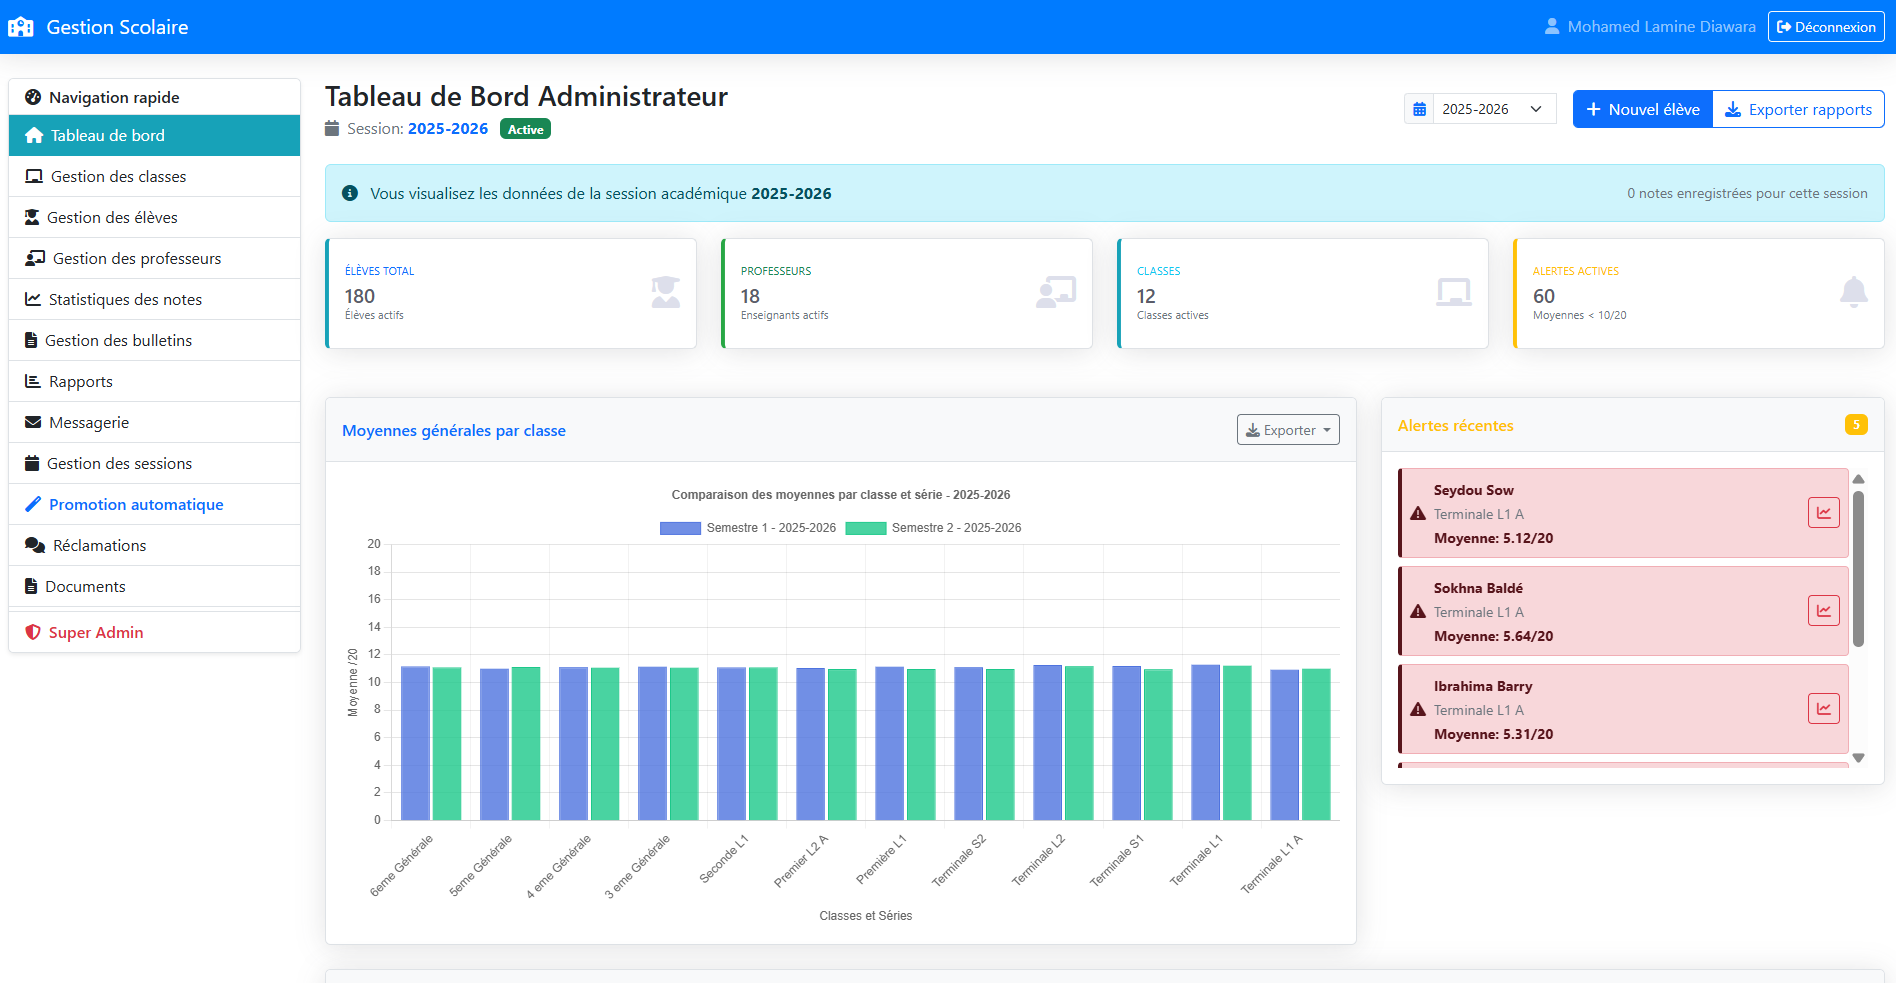Open Promotion automatique menu item
This screenshot has width=1896, height=983.
[x=154, y=504]
